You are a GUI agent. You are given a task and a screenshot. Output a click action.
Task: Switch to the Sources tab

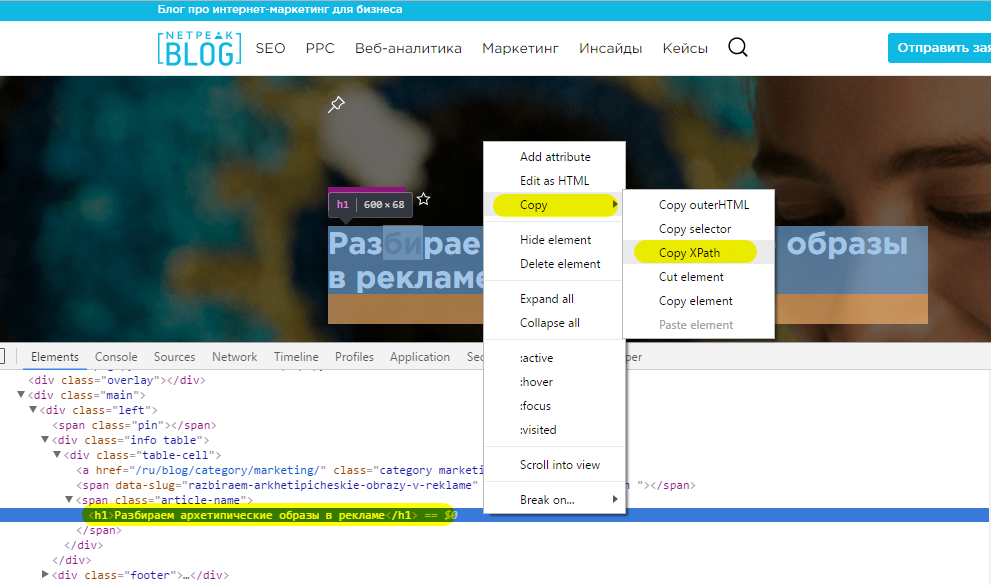coord(174,357)
